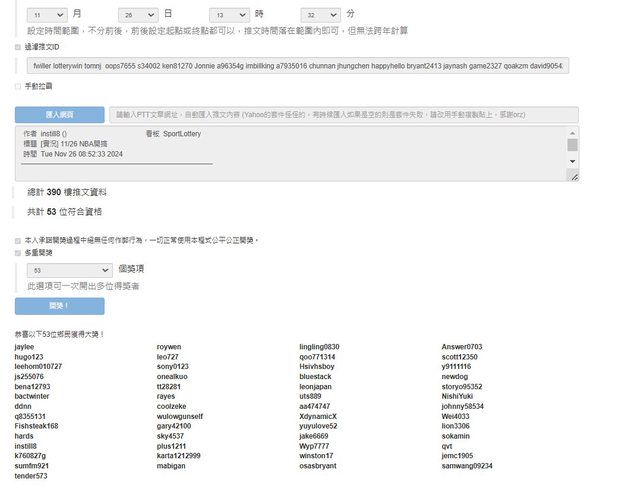Enable the 過濾推文ID checkbox
640x488 pixels.
pyautogui.click(x=18, y=46)
